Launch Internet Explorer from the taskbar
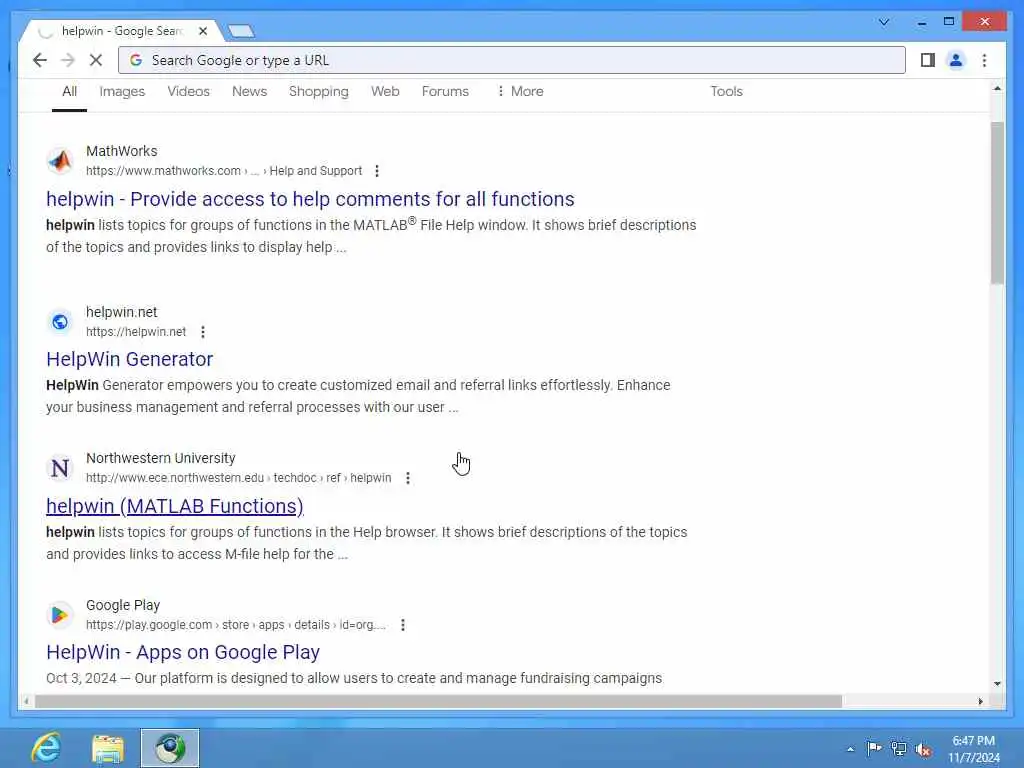Screen dimensions: 1024x768 pyautogui.click(x=46, y=748)
